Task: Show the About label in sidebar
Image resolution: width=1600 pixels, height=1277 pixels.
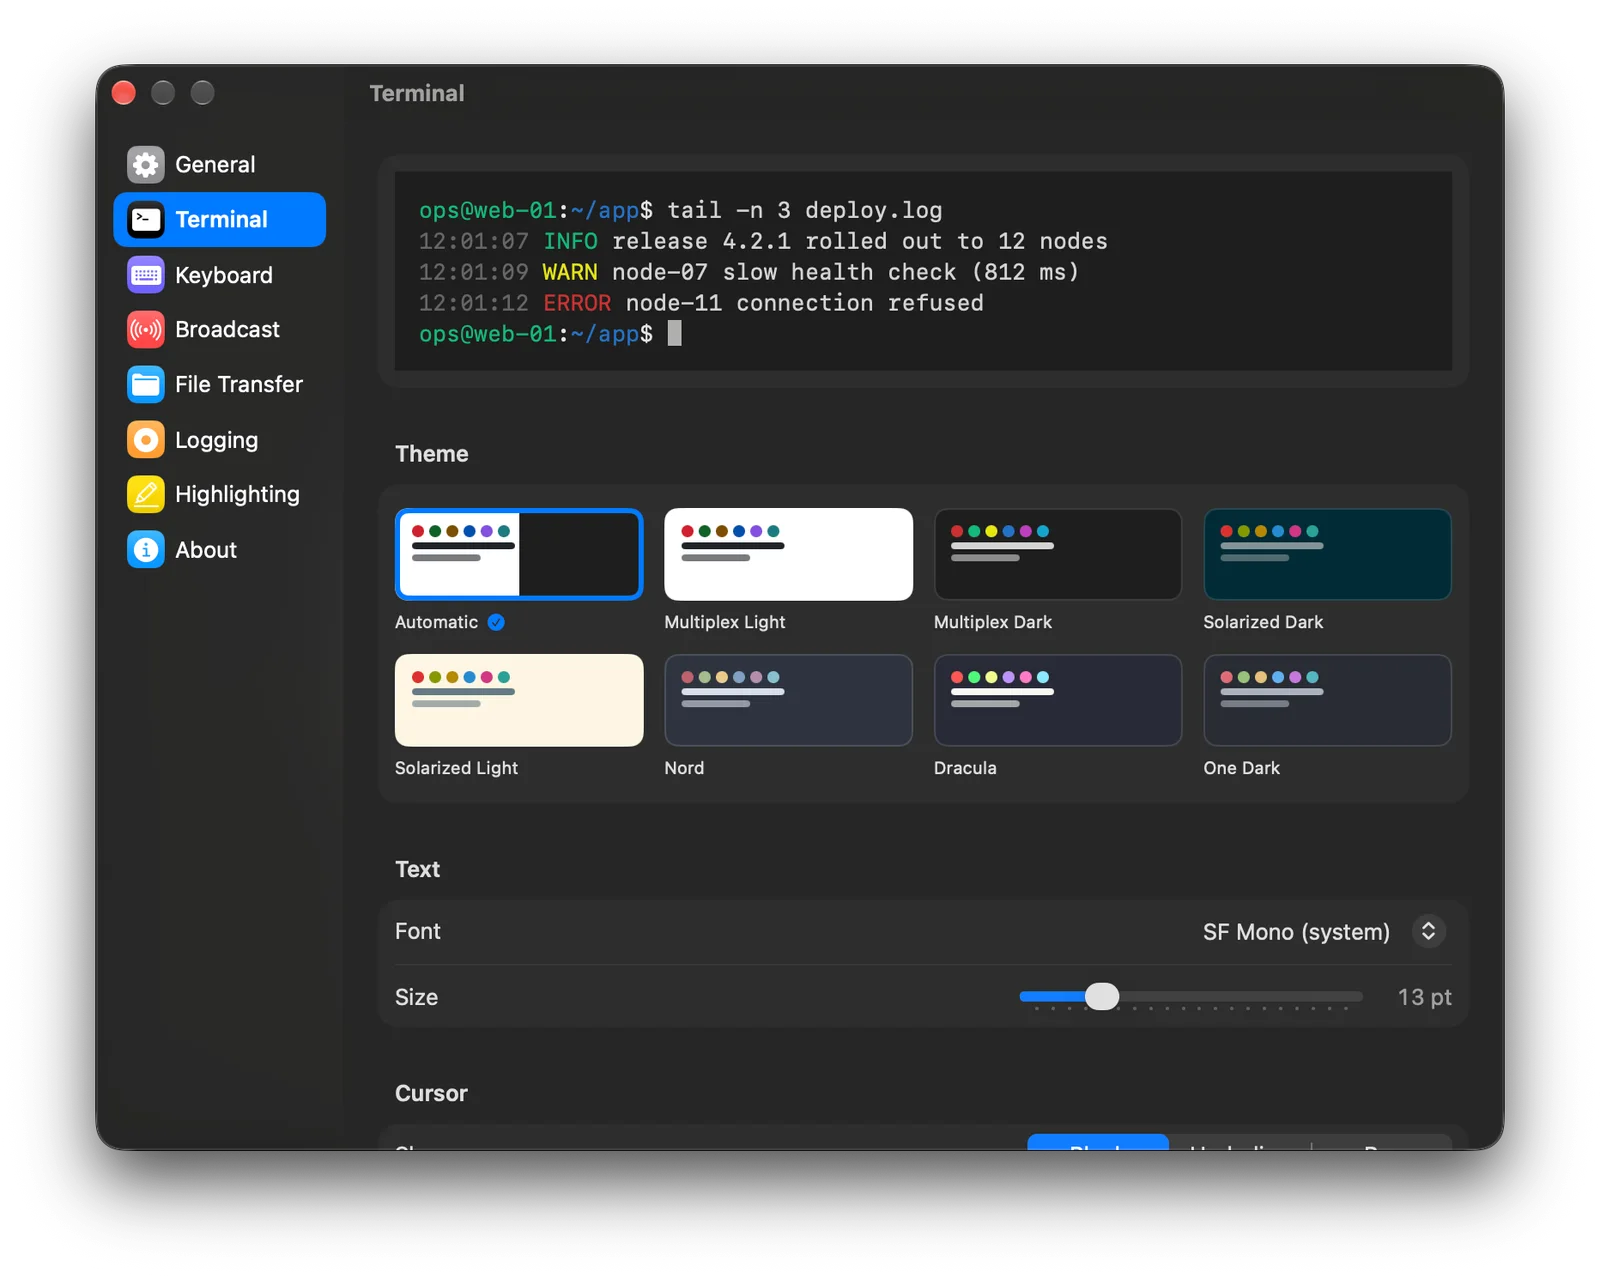Action: coord(206,550)
